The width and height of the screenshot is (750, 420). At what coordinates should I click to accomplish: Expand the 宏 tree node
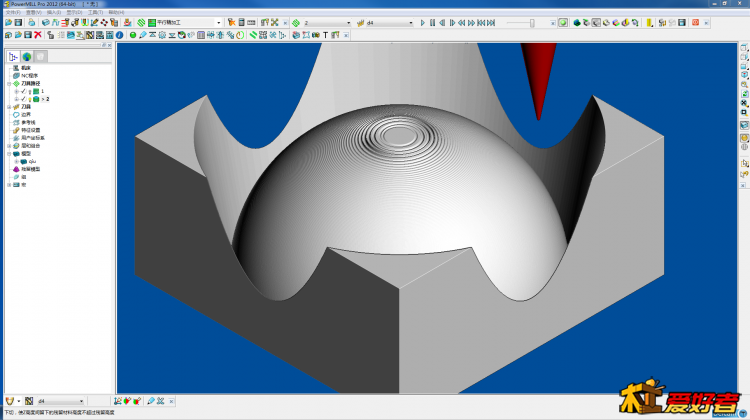tap(9, 185)
